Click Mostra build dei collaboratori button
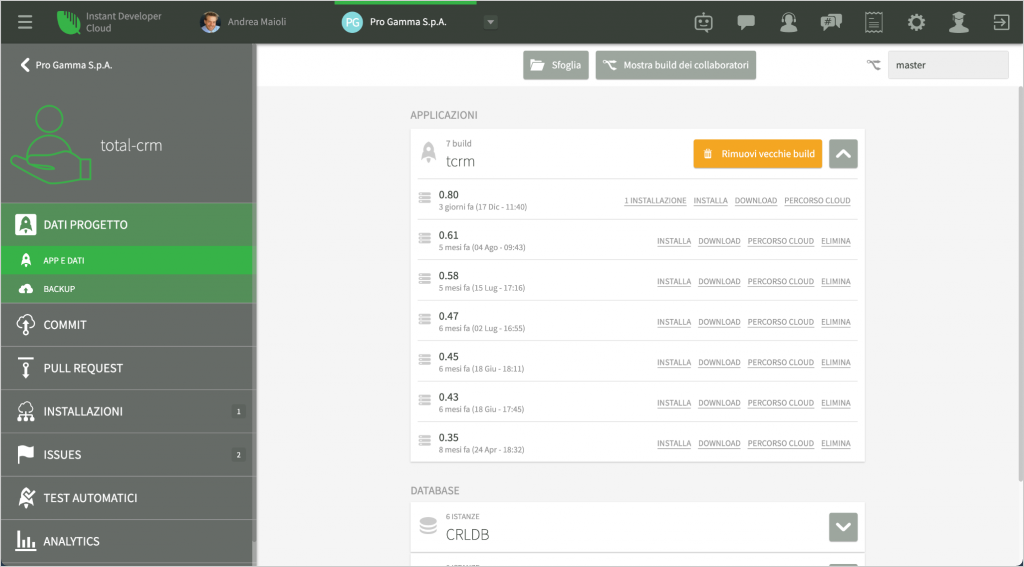The height and width of the screenshot is (567, 1024). pyautogui.click(x=676, y=65)
